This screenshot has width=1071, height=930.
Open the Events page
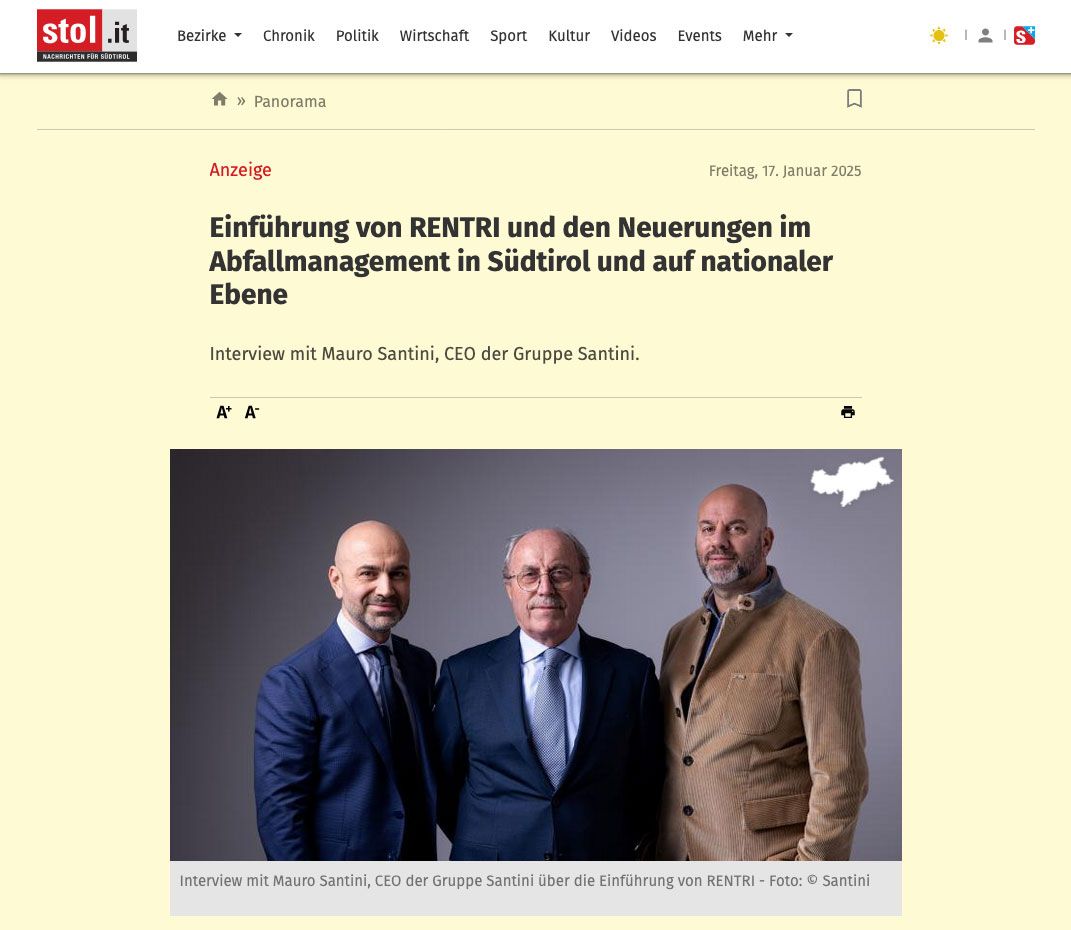pos(699,36)
